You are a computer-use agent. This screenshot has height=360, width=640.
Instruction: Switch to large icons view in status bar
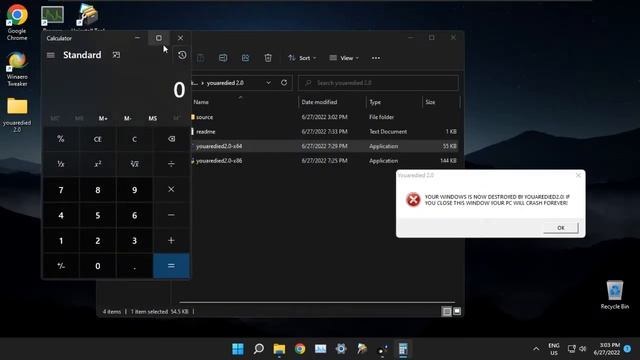point(457,311)
